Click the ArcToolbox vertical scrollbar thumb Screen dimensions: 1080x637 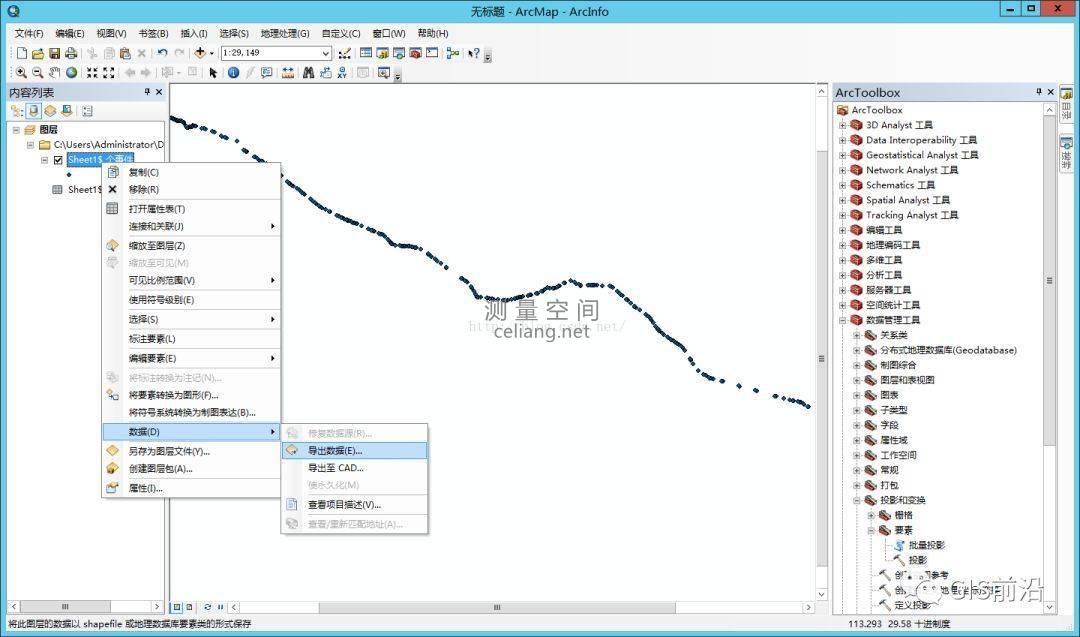(1050, 281)
